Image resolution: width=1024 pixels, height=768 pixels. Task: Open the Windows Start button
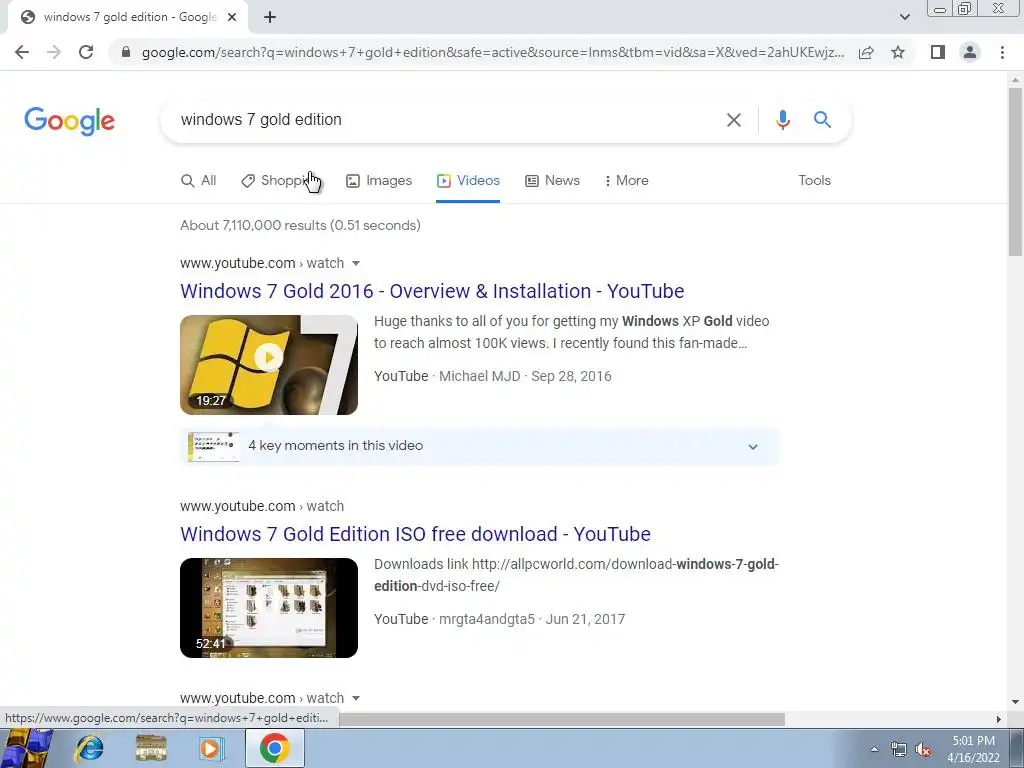[x=27, y=748]
